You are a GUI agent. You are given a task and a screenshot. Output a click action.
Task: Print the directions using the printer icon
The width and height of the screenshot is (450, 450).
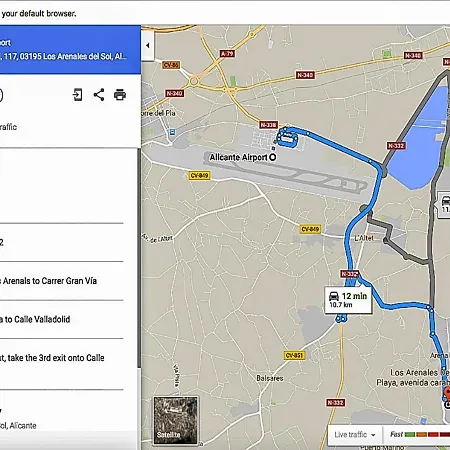pos(120,95)
